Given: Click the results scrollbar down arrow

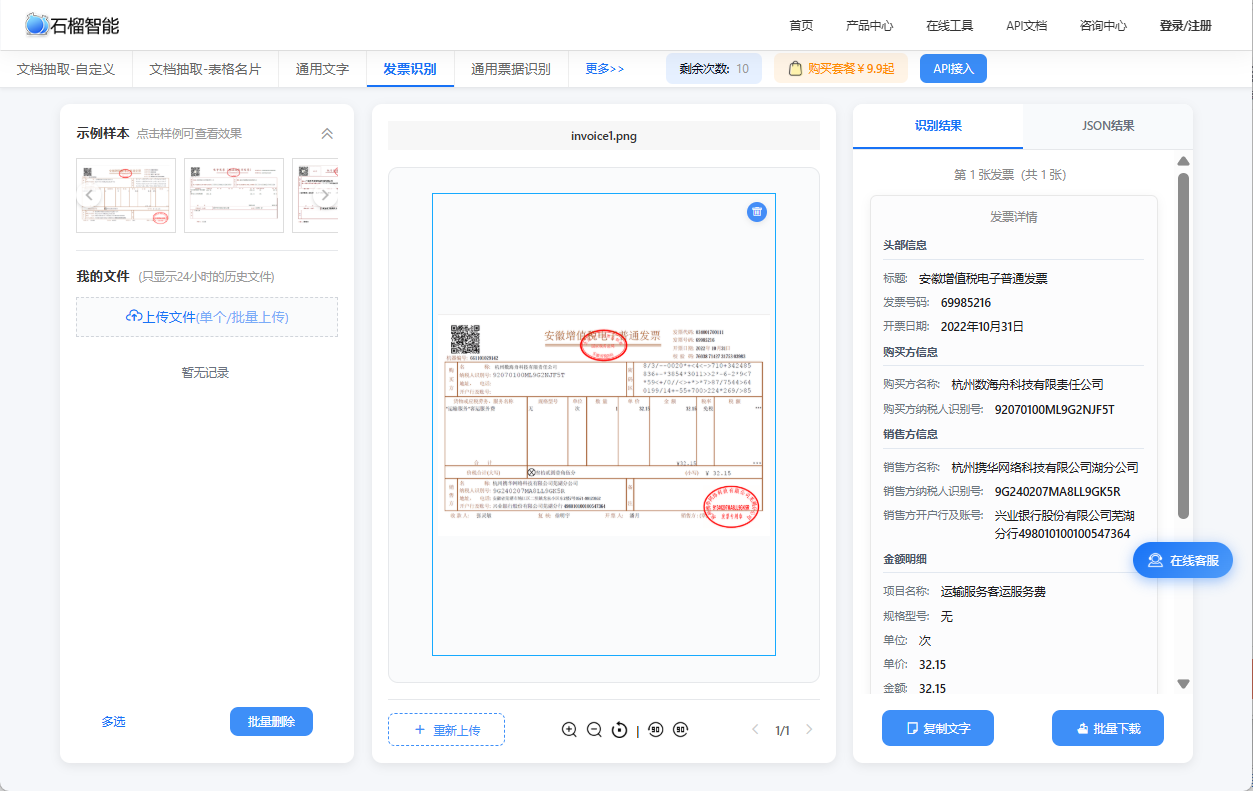Looking at the screenshot, I should 1183,684.
